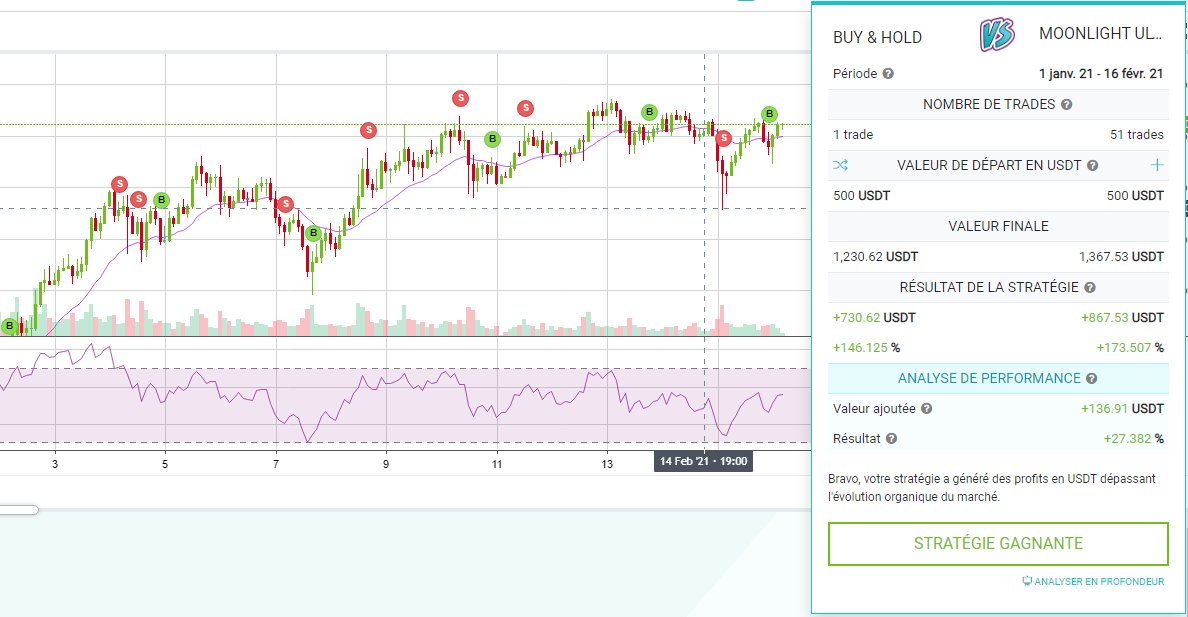Select the green B marker at the chart's left edge
This screenshot has height=617, width=1188.
click(x=9, y=326)
